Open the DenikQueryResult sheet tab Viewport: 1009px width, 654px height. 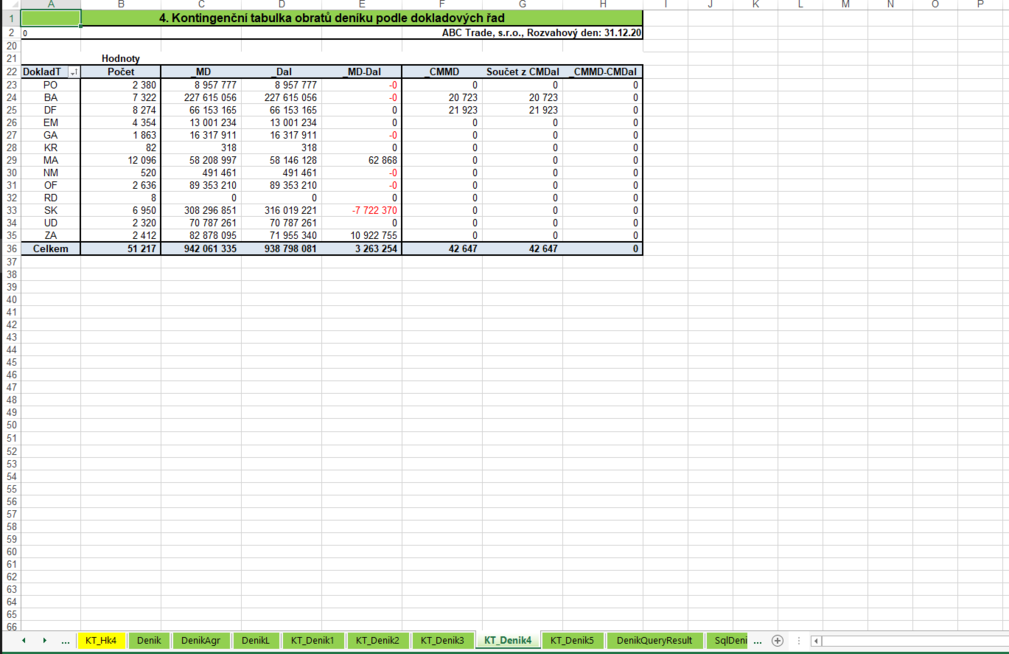click(x=654, y=640)
